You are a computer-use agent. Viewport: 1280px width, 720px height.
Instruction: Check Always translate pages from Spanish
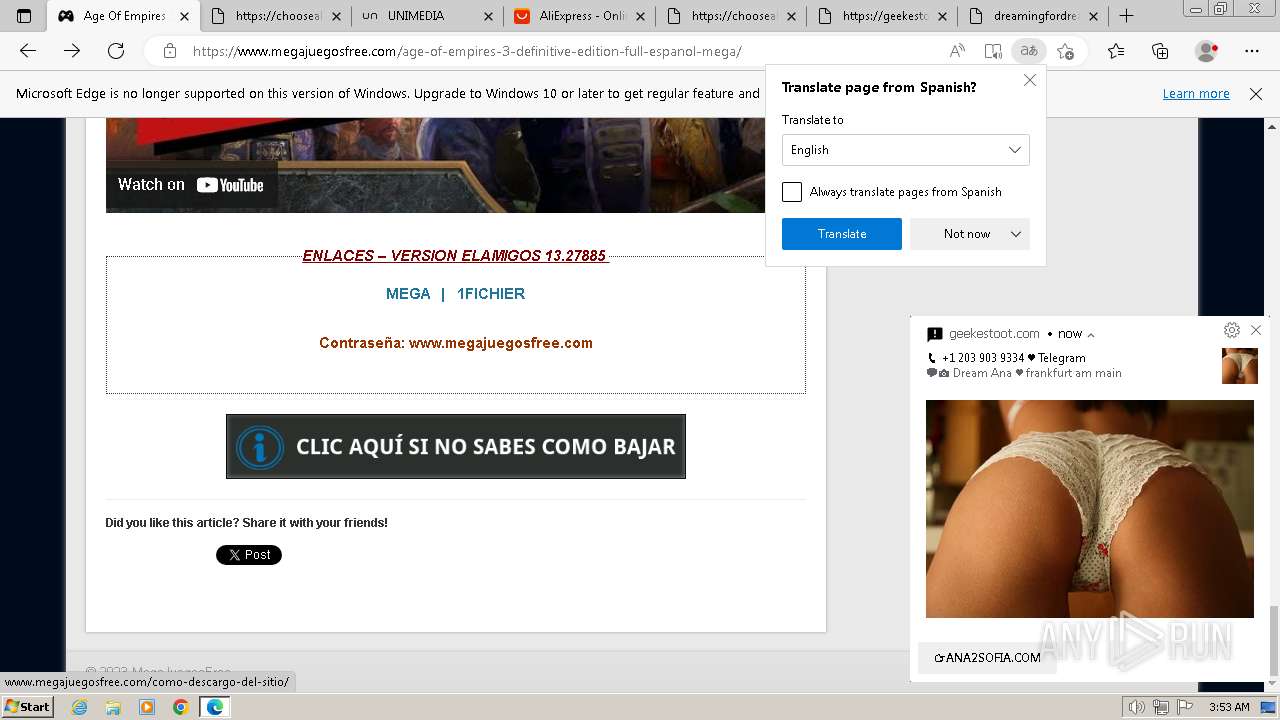(x=792, y=192)
